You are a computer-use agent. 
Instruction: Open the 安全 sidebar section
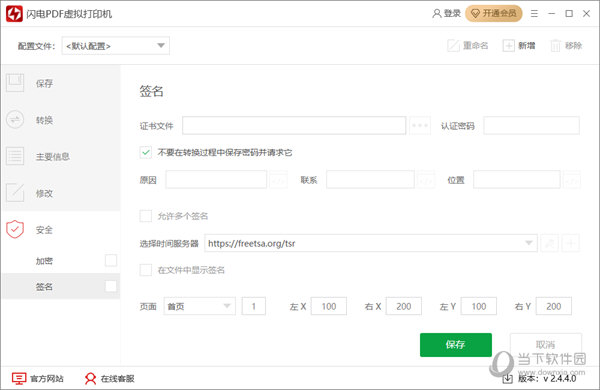[61, 230]
